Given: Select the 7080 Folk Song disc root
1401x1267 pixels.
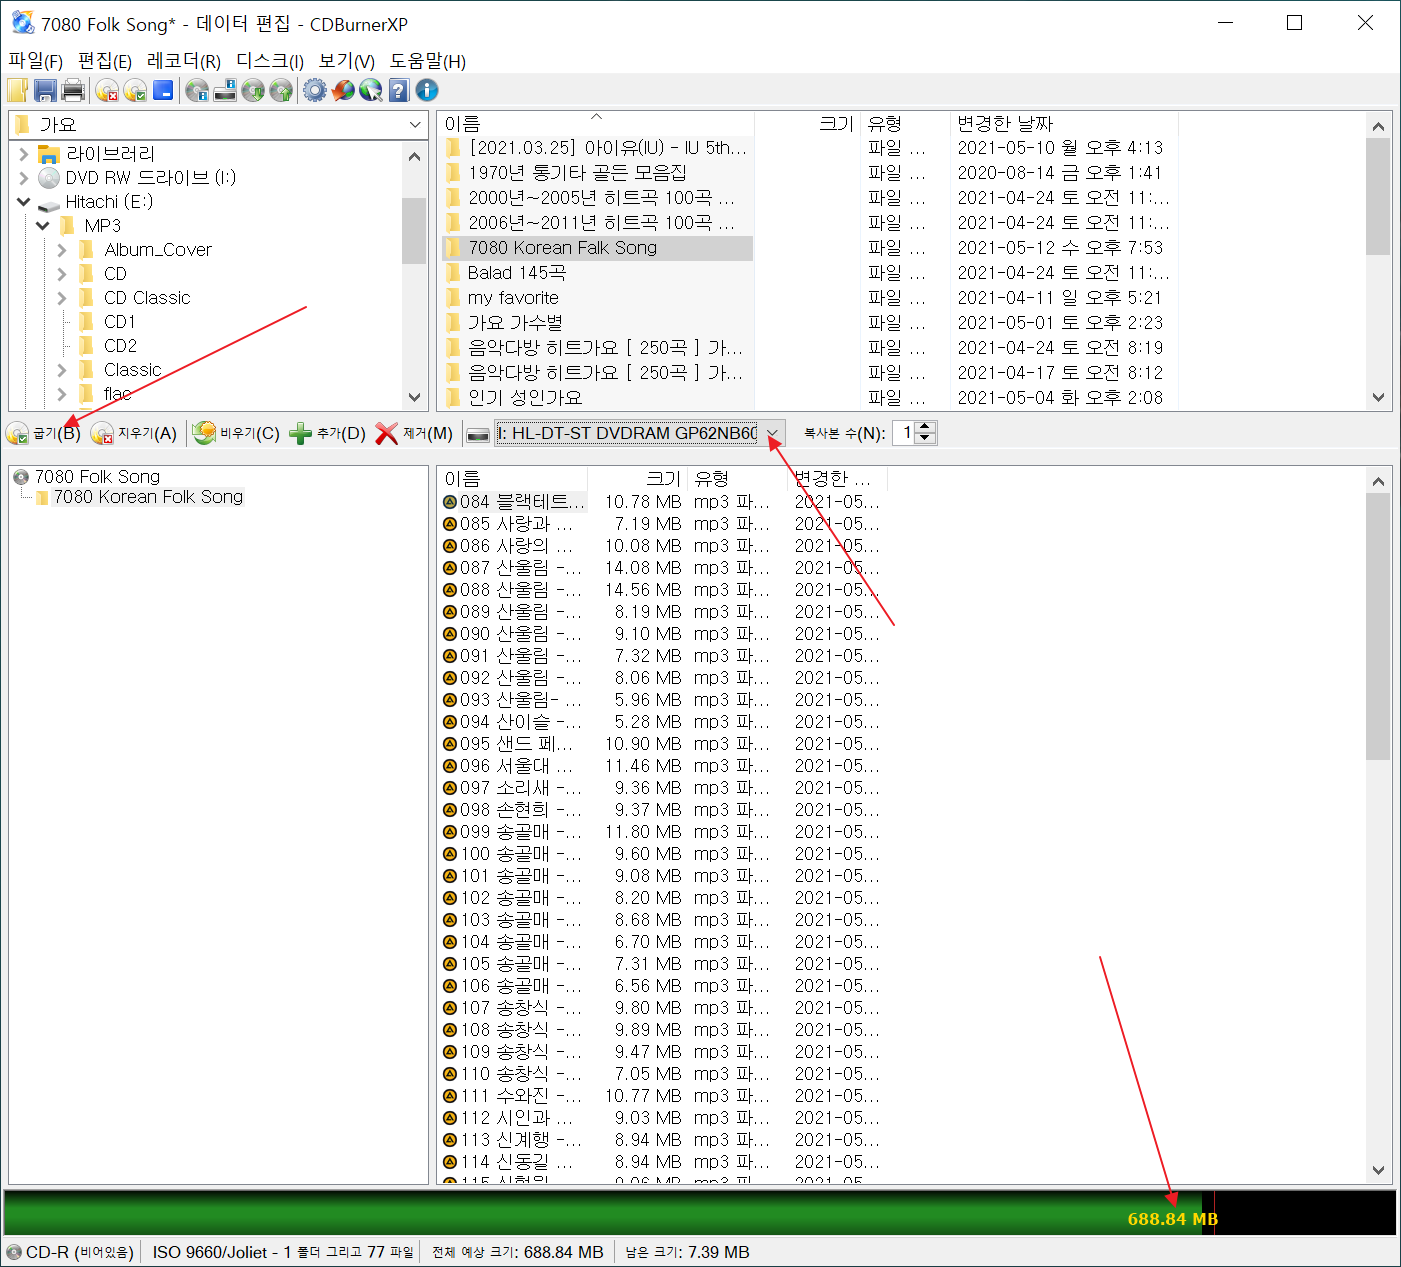Looking at the screenshot, I should pyautogui.click(x=97, y=477).
